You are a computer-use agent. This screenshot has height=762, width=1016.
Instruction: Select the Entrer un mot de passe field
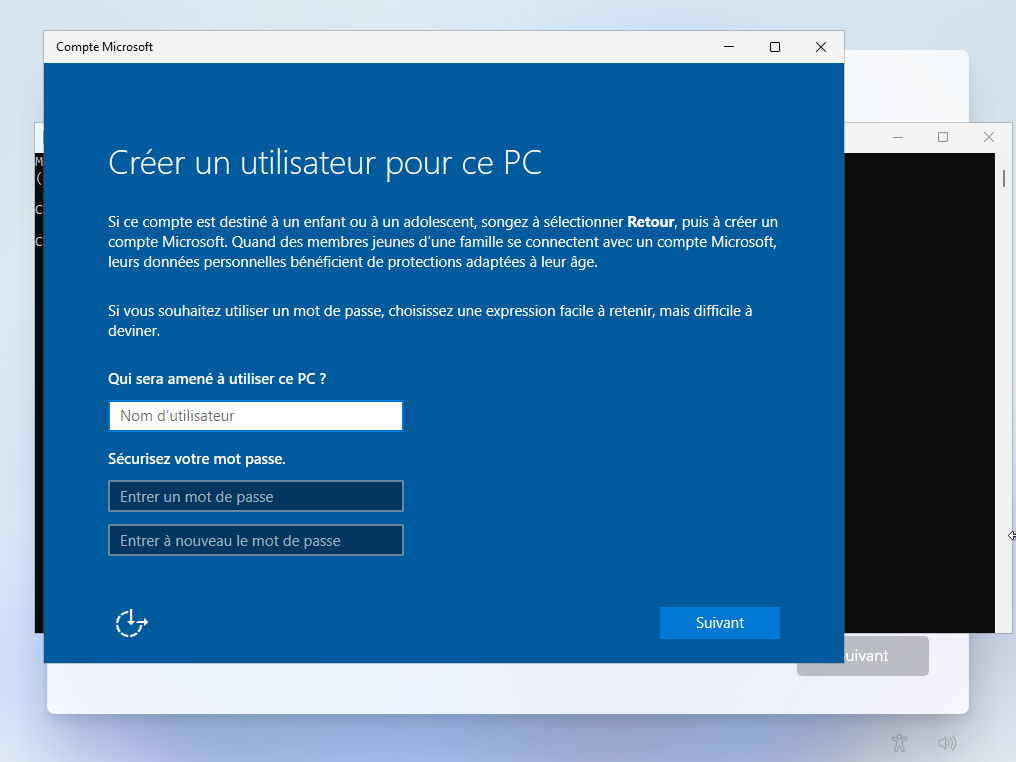(x=255, y=496)
